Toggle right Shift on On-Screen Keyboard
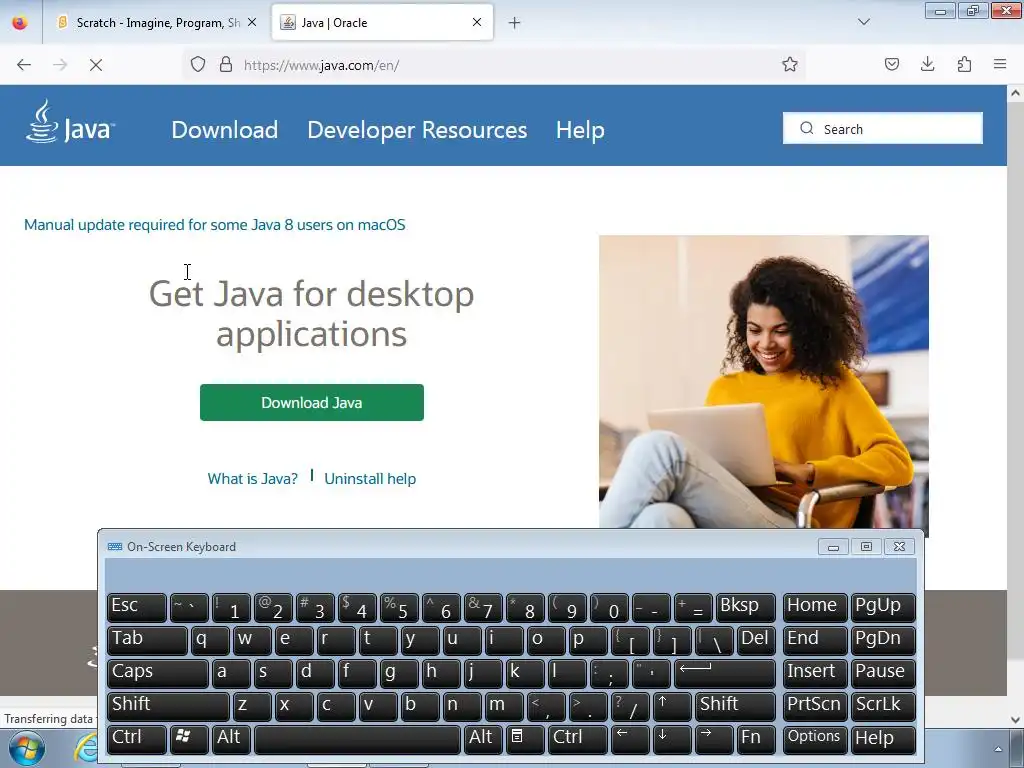Screen dimensions: 1024x768 (735, 706)
